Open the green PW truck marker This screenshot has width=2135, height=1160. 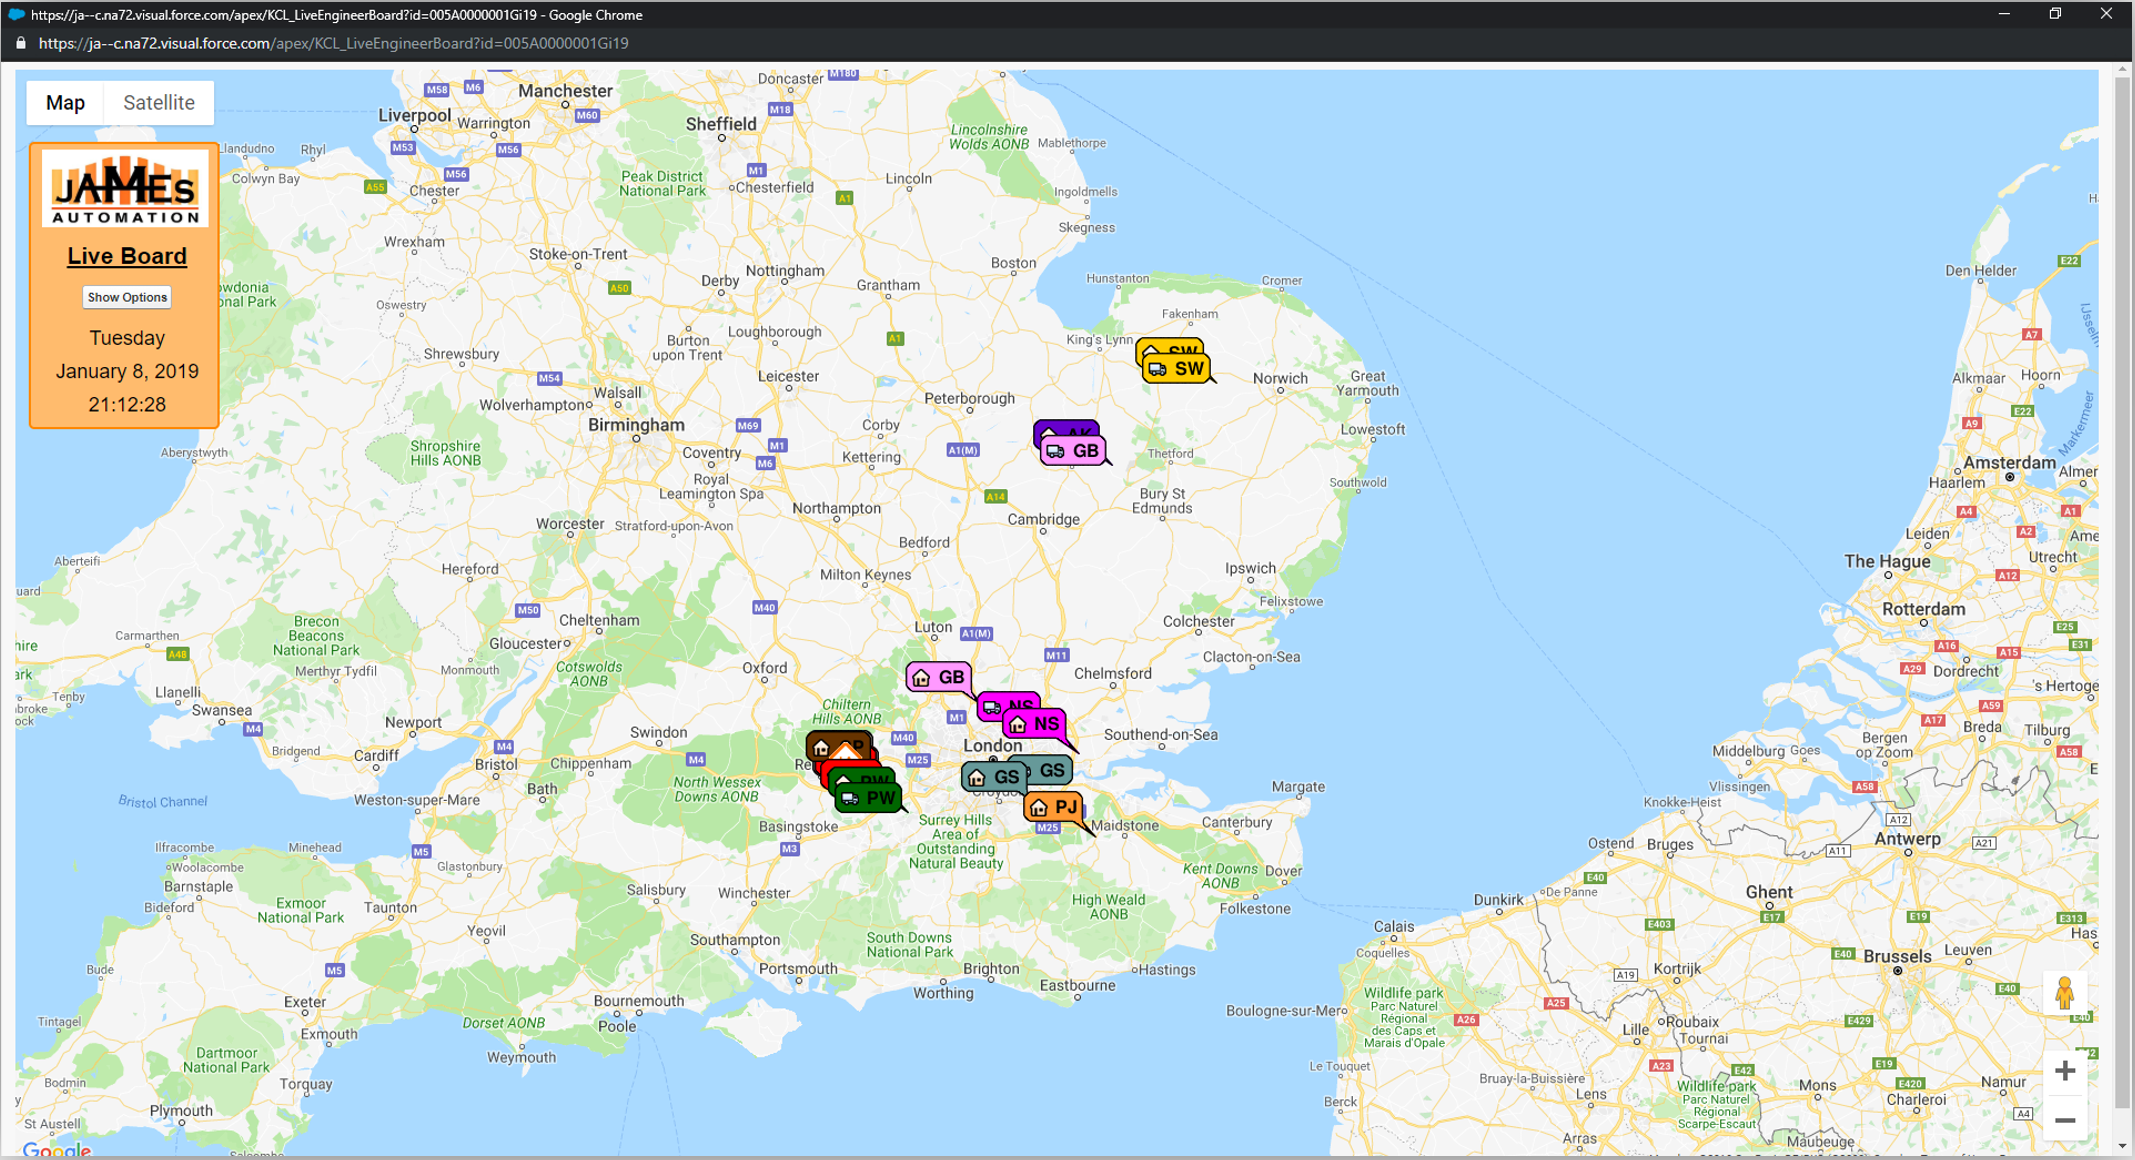(x=868, y=798)
